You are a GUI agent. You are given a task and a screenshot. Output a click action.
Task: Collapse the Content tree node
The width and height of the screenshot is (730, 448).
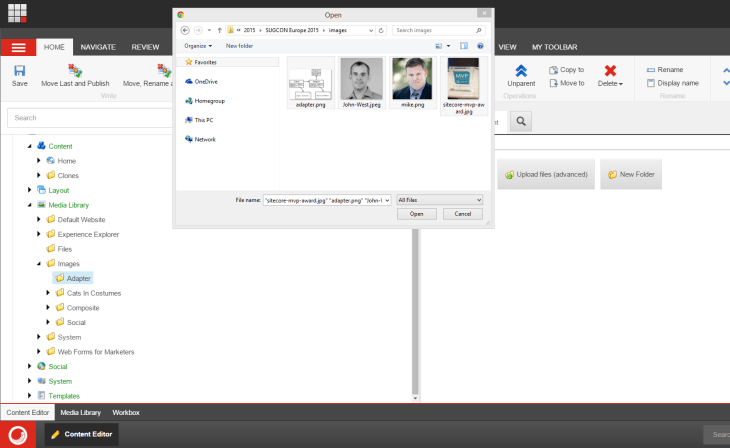pyautogui.click(x=30, y=146)
